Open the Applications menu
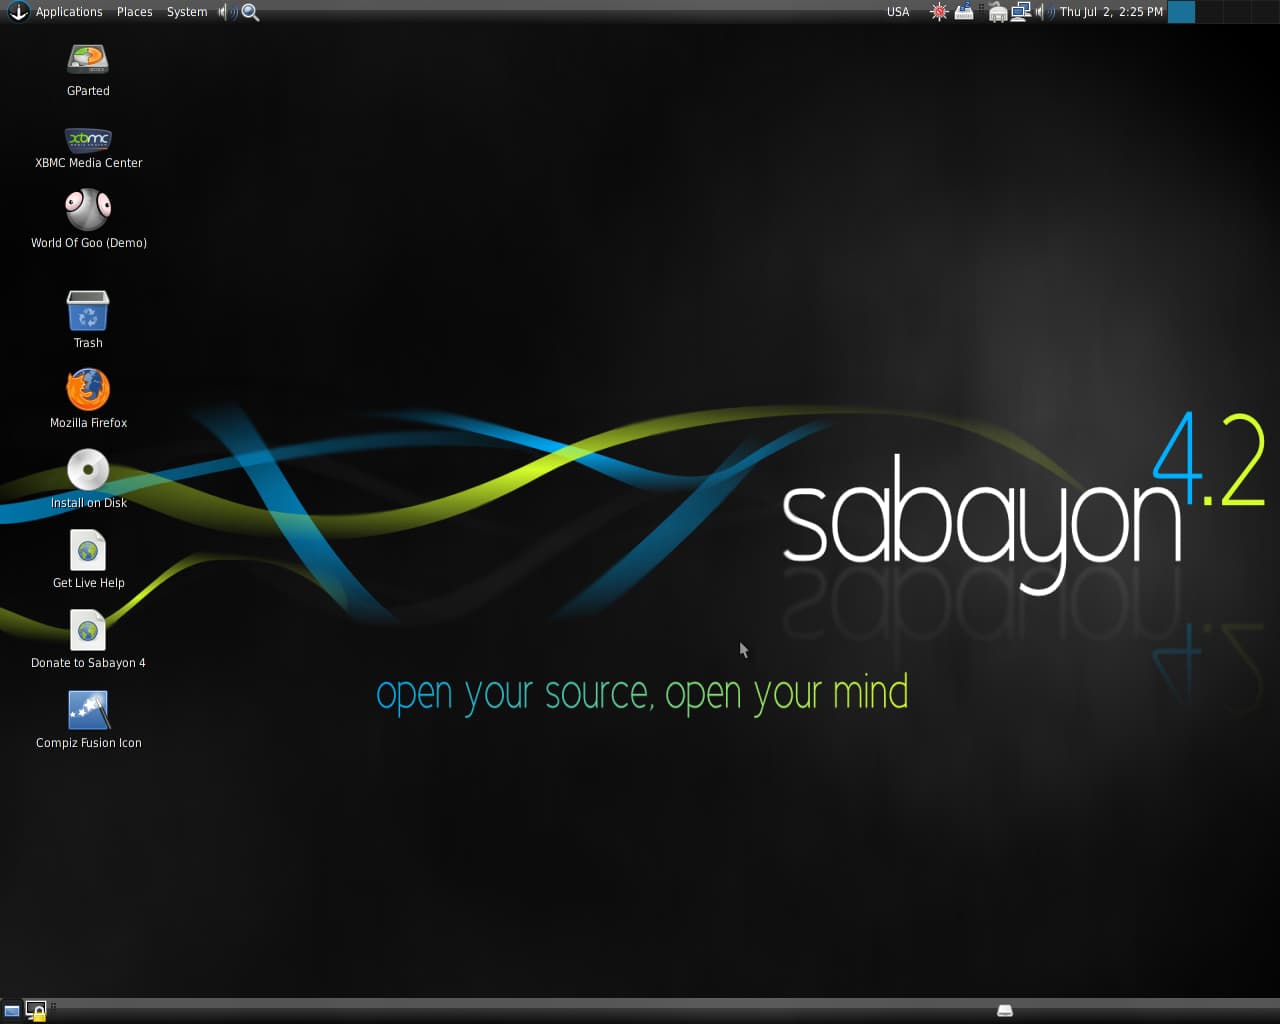Screen dimensions: 1280x1024 tap(68, 12)
